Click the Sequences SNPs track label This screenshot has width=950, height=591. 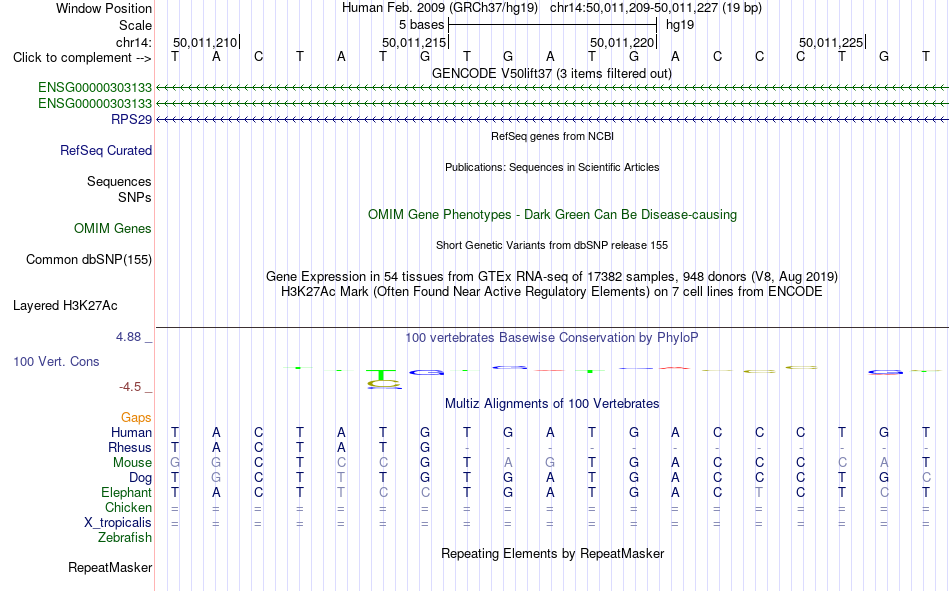(x=119, y=189)
